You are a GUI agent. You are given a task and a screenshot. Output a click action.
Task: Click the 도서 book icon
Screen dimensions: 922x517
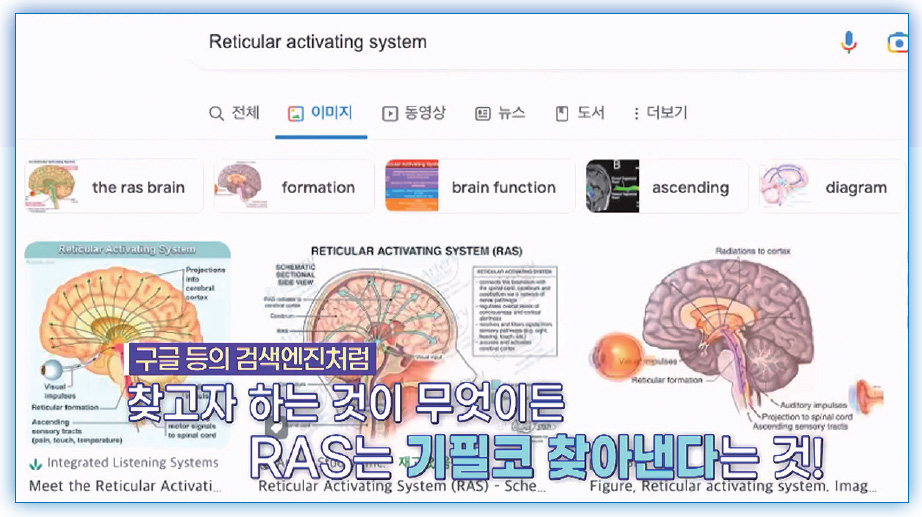point(562,114)
